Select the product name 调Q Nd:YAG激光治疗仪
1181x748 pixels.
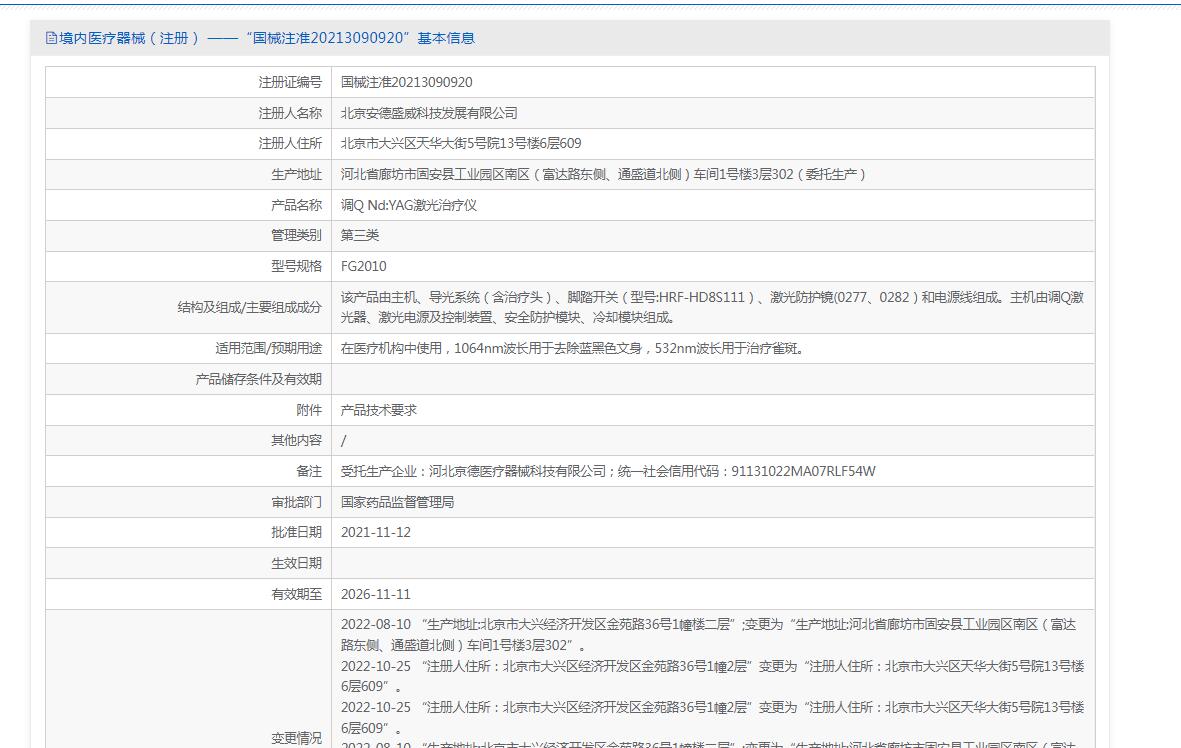(x=409, y=205)
